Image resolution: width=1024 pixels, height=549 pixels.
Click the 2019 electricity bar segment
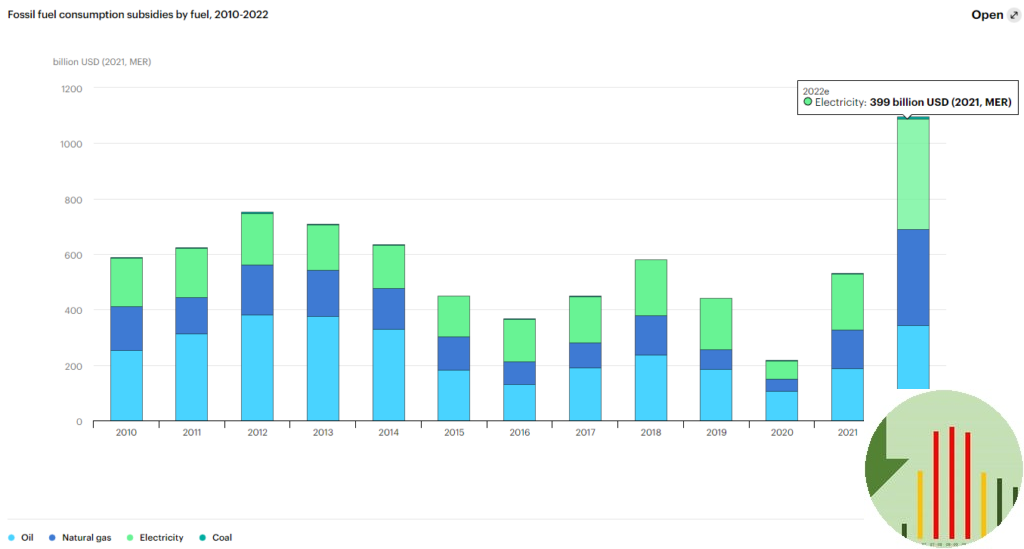716,323
